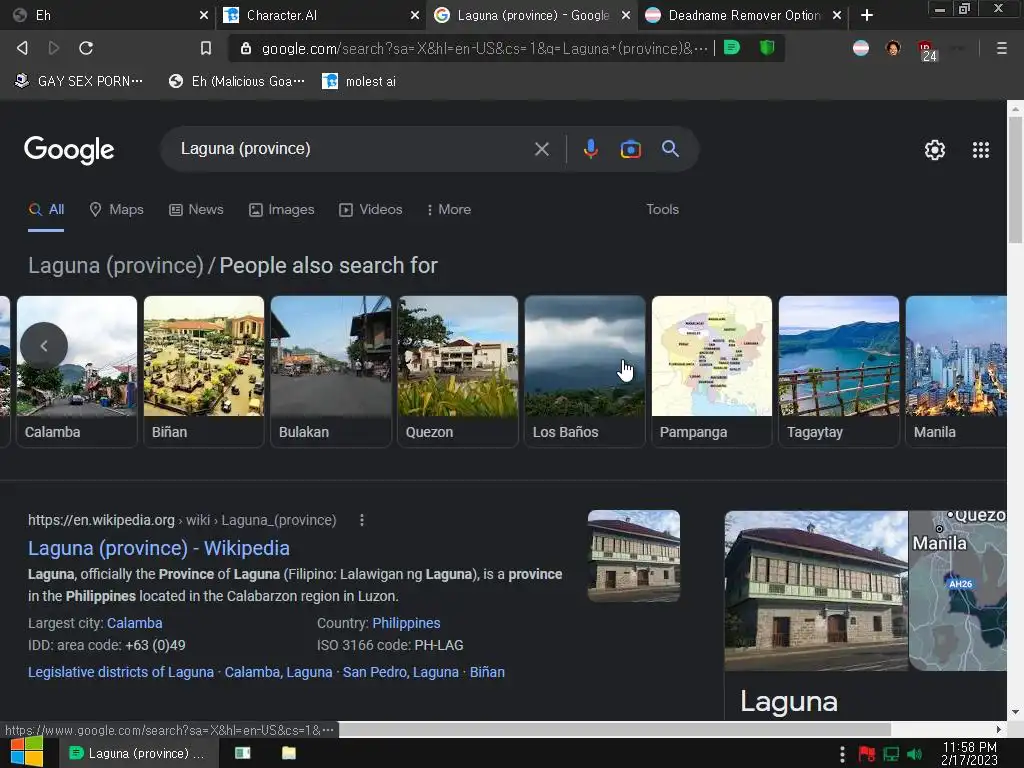1024x768 pixels.
Task: Open Google quick settings gear
Action: [x=935, y=150]
